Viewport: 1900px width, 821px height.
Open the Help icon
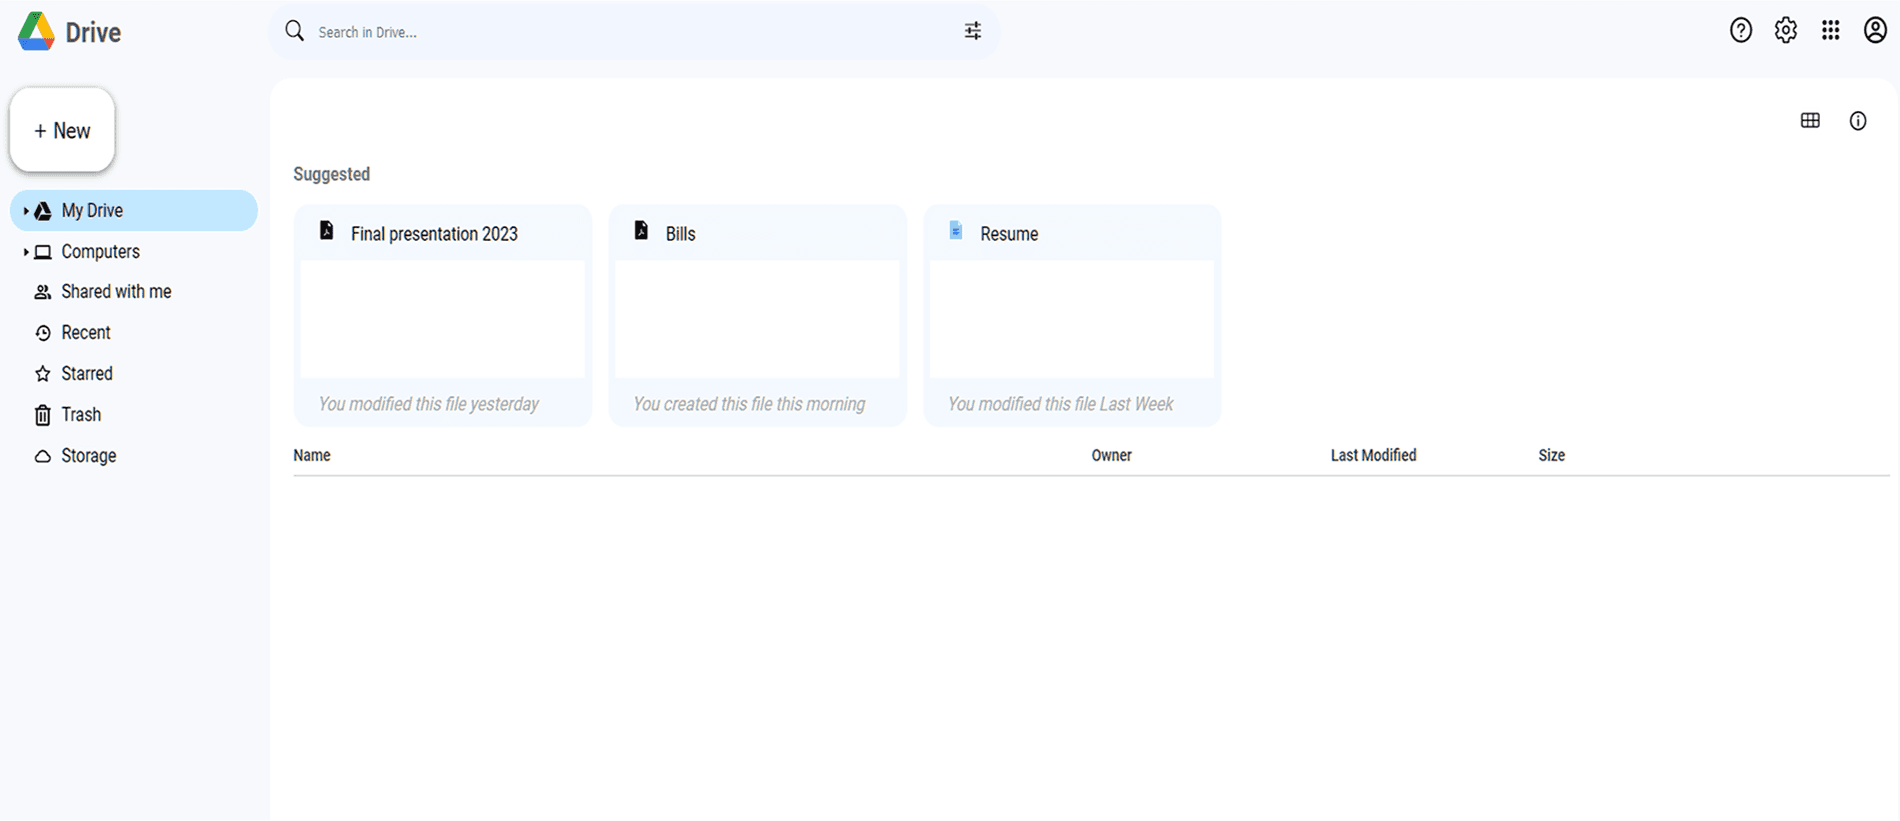(1740, 31)
